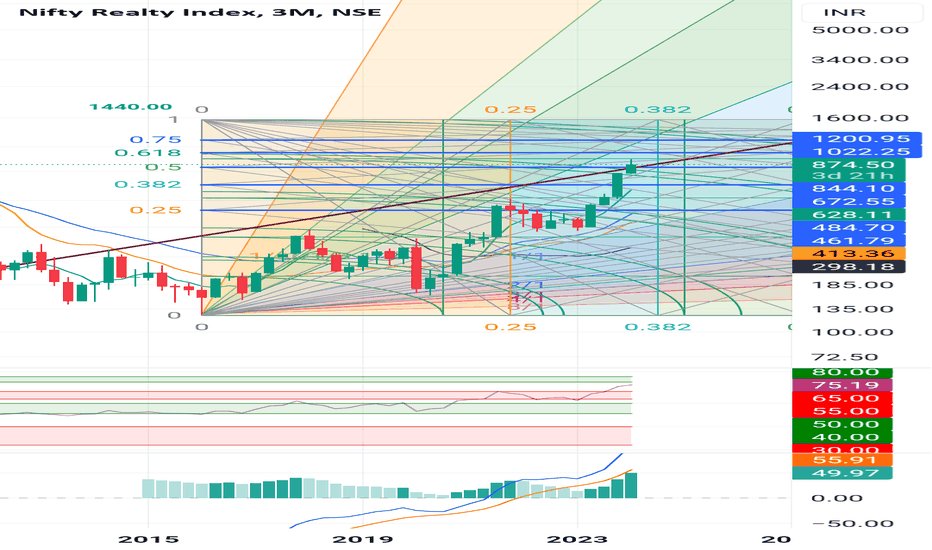Click the 0.5 Fibonacci level label

click(x=163, y=167)
